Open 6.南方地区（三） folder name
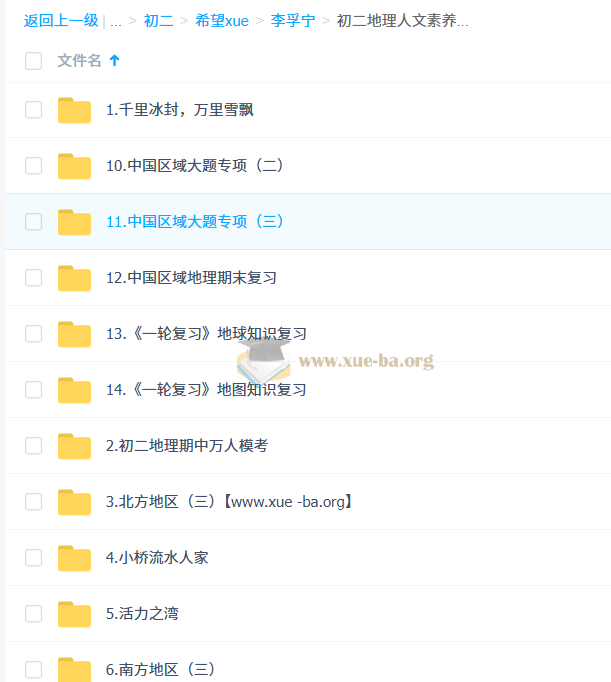 160,669
